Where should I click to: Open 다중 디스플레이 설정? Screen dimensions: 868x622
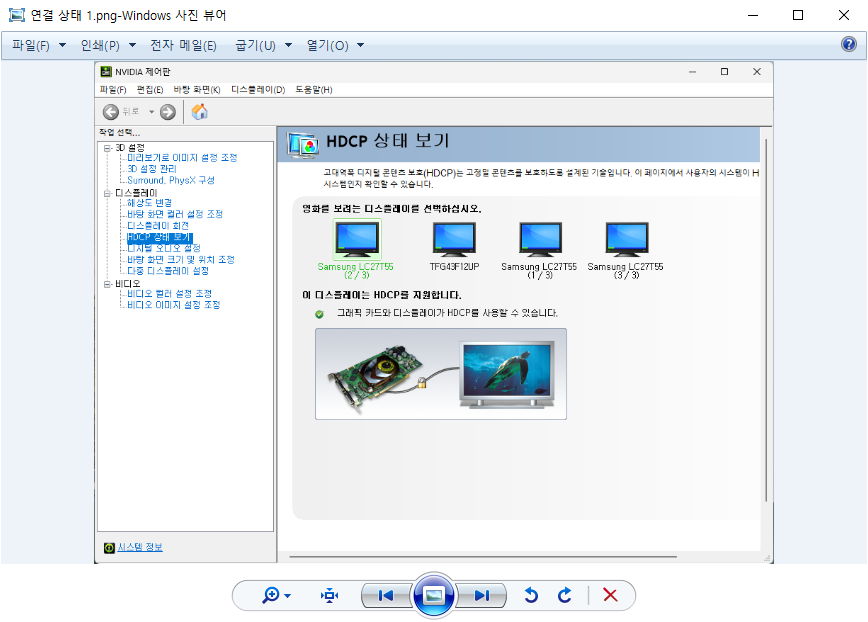(168, 271)
